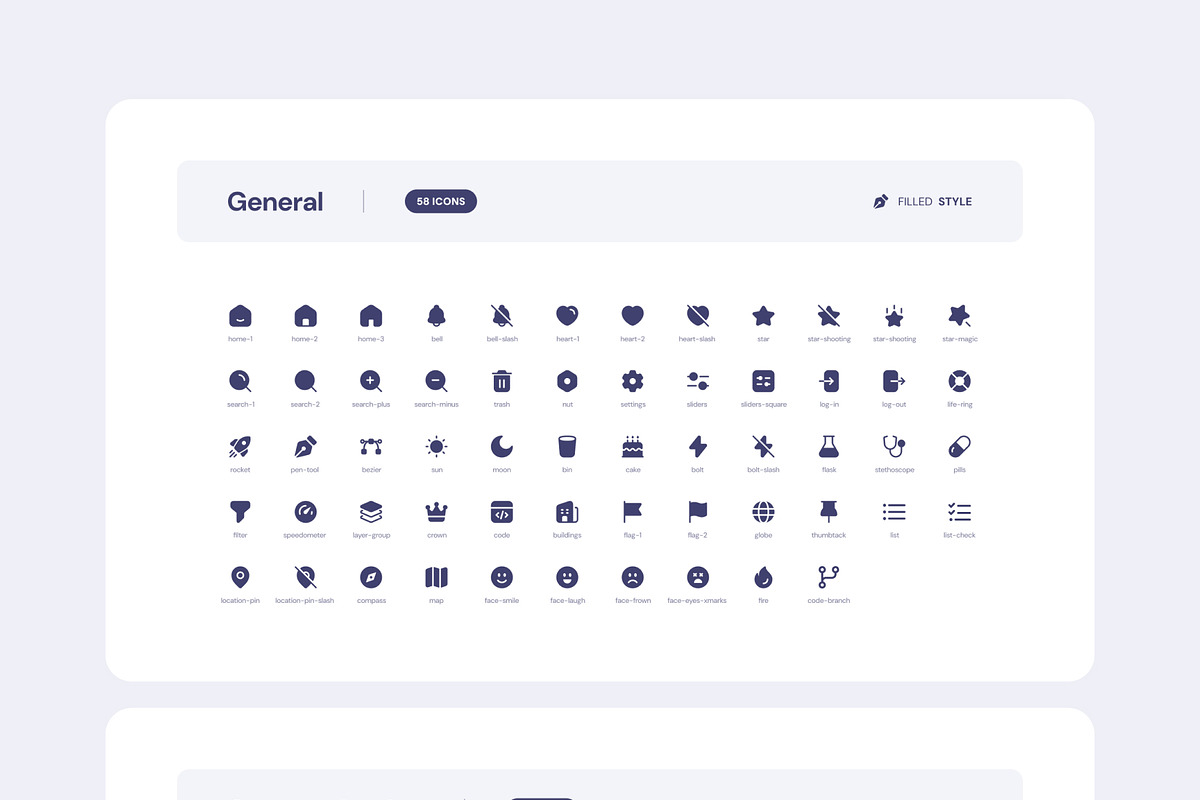The width and height of the screenshot is (1200, 800).
Task: Select the bolt icon without slash
Action: pyautogui.click(x=697, y=446)
